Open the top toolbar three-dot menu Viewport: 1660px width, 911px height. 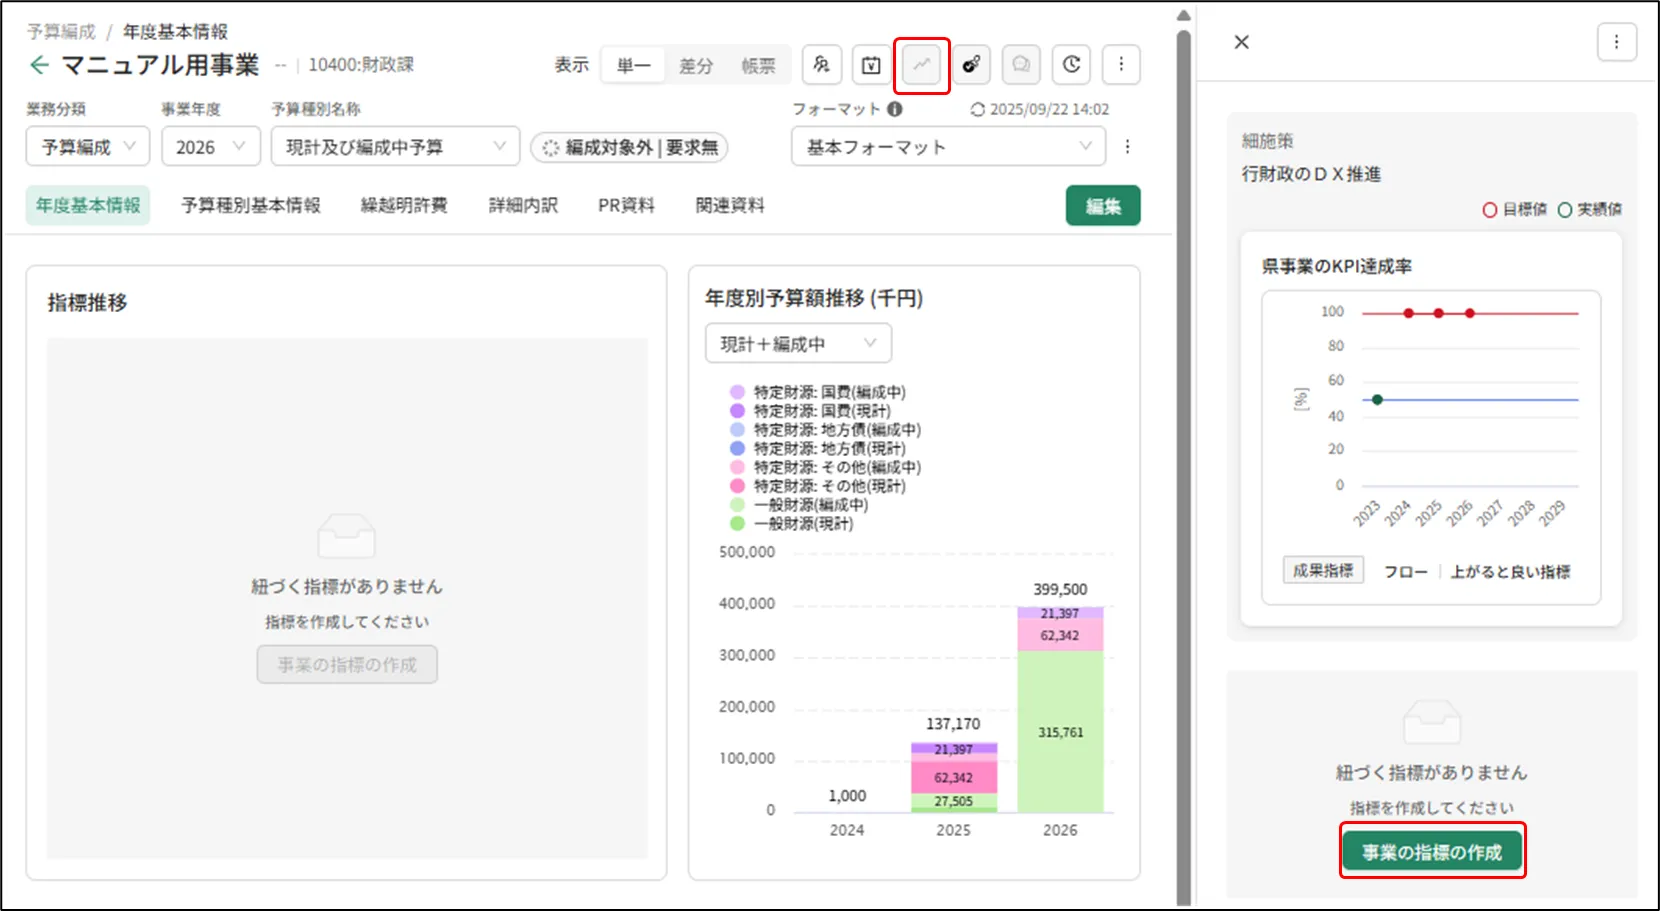click(1121, 65)
